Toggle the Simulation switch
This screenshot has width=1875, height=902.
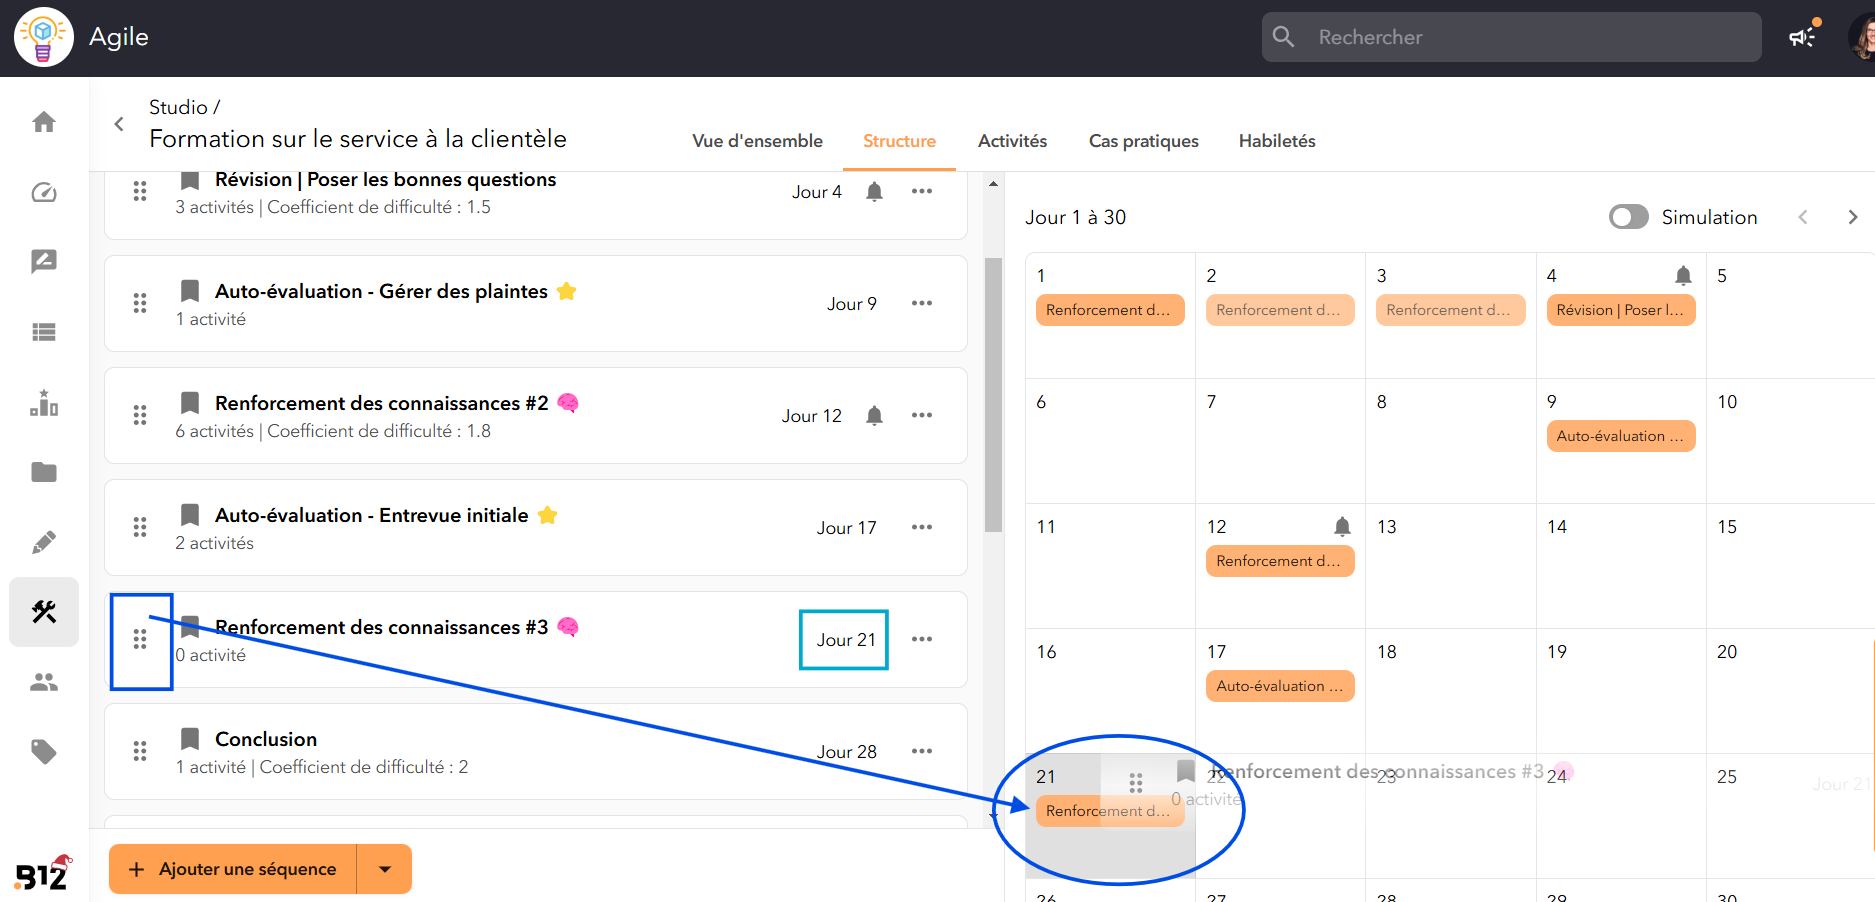pyautogui.click(x=1629, y=217)
